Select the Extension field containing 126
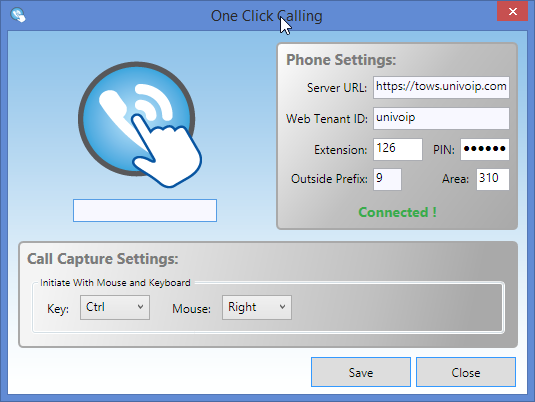The image size is (535, 402). pyautogui.click(x=398, y=149)
